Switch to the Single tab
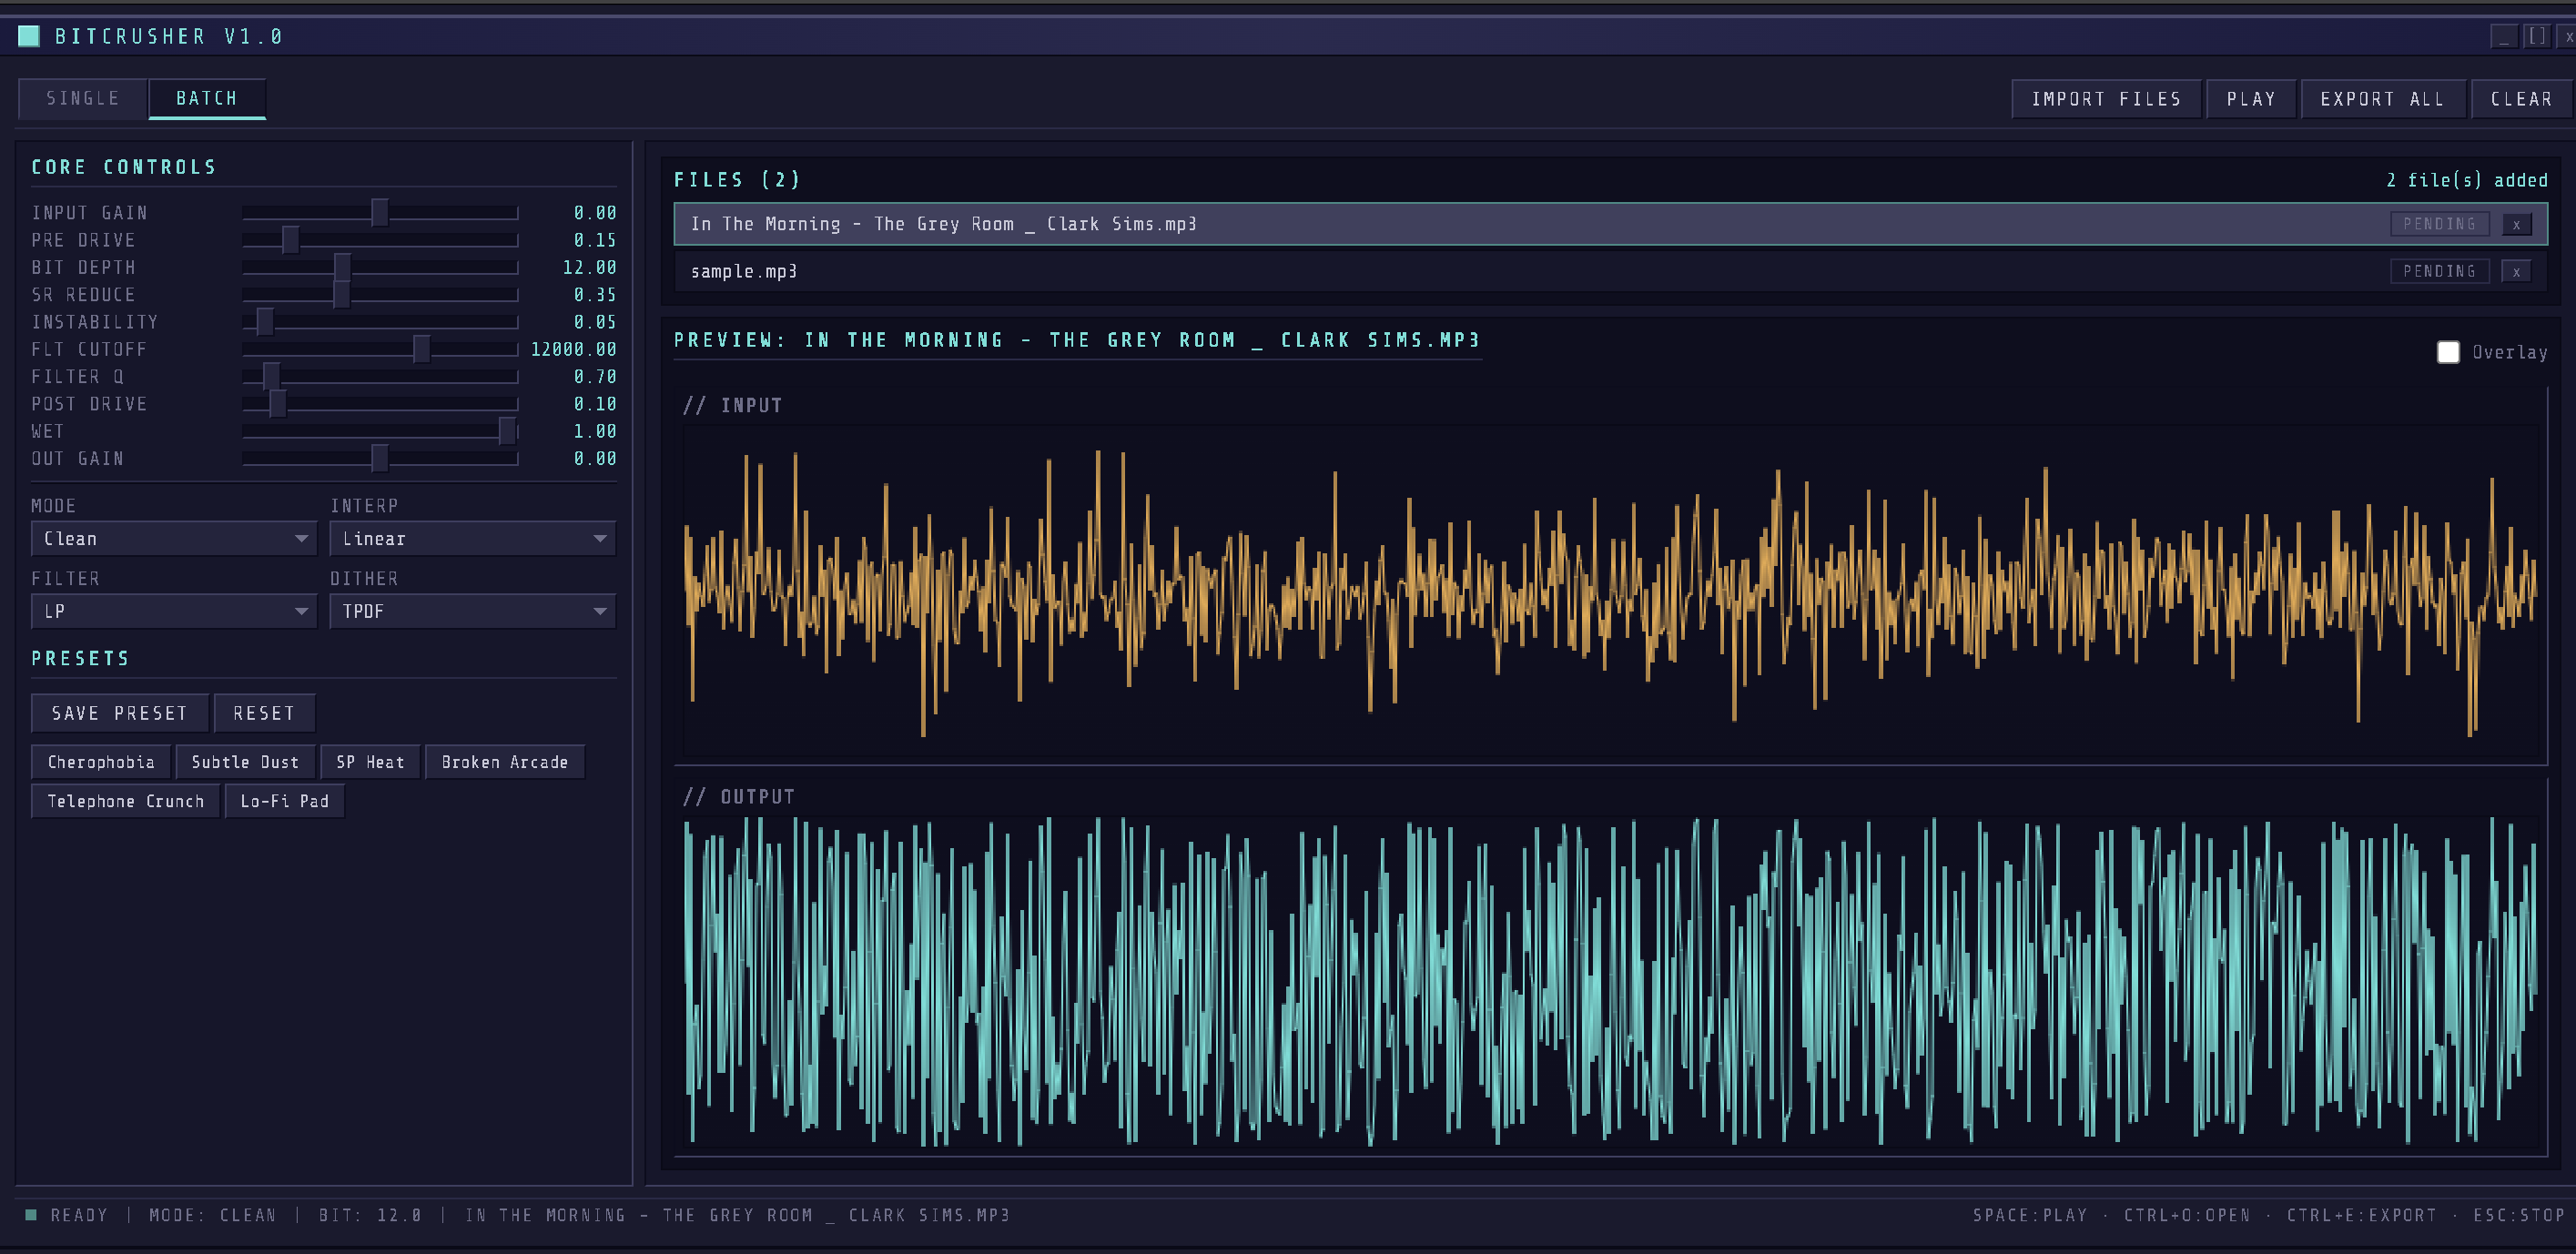Image resolution: width=2576 pixels, height=1254 pixels. point(83,98)
